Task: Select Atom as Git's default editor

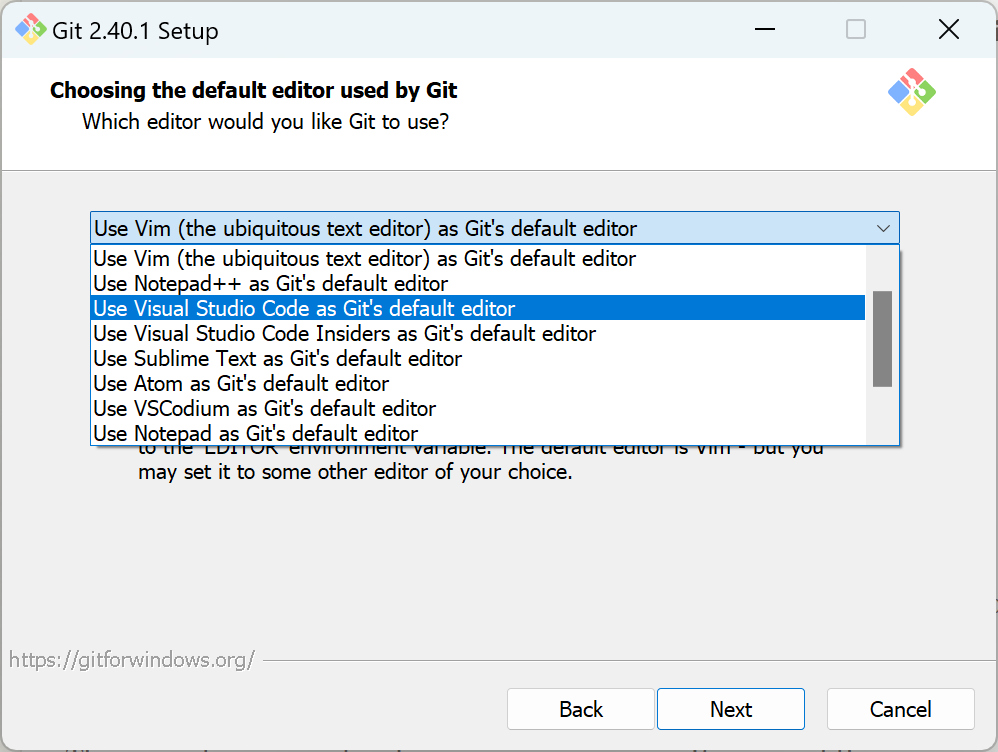Action: click(x=478, y=383)
